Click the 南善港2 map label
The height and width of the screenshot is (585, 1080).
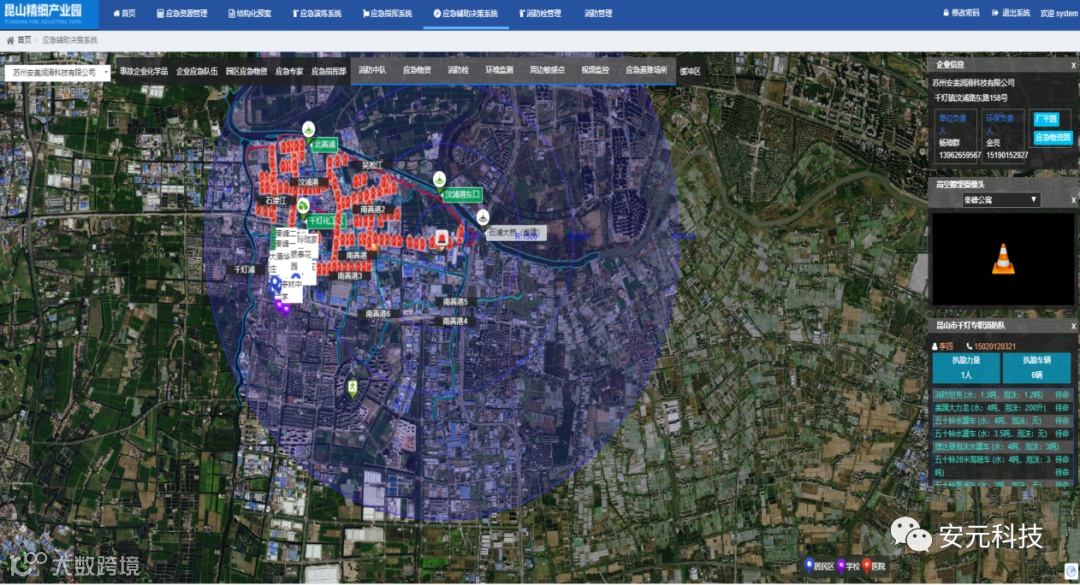(x=373, y=209)
